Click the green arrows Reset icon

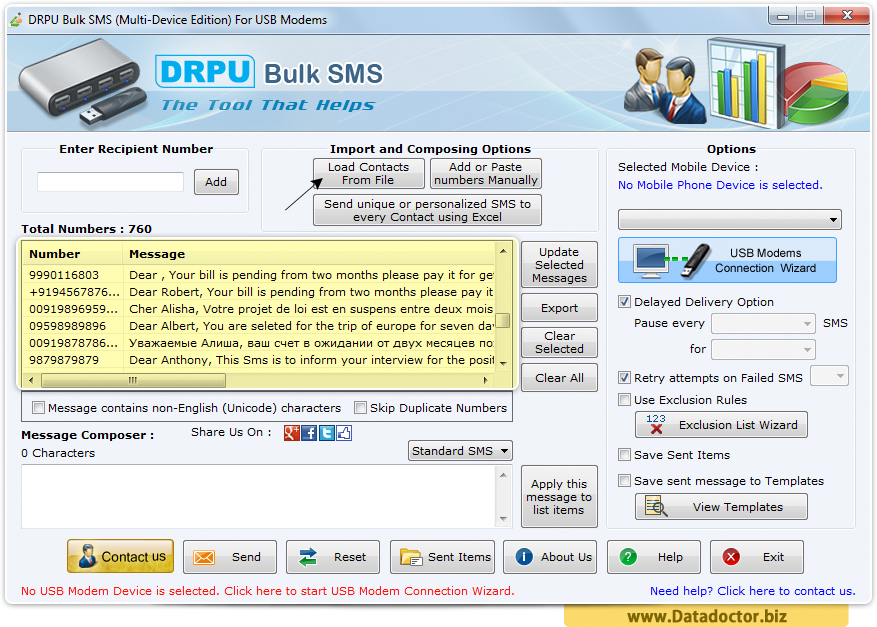pos(308,557)
